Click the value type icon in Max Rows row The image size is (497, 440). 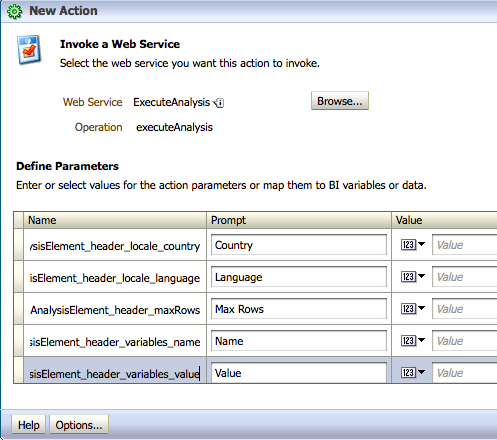[x=408, y=309]
